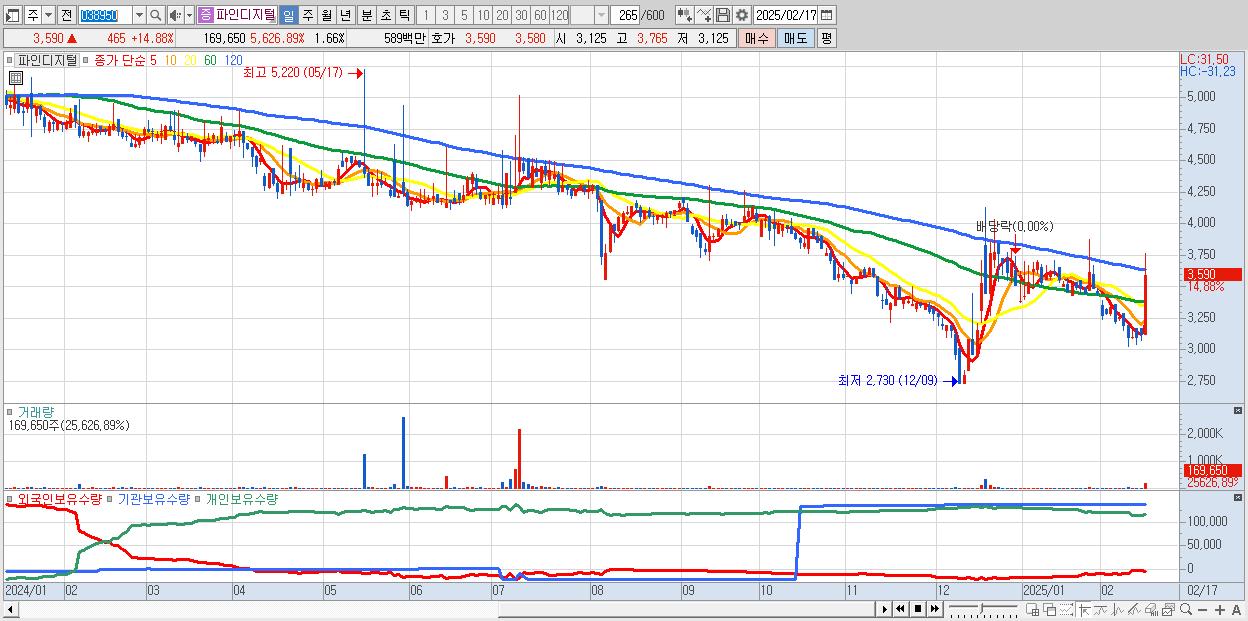This screenshot has height=621, width=1248.
Task: Click the overlapping windows icon at bottom
Action: pyautogui.click(x=1049, y=609)
